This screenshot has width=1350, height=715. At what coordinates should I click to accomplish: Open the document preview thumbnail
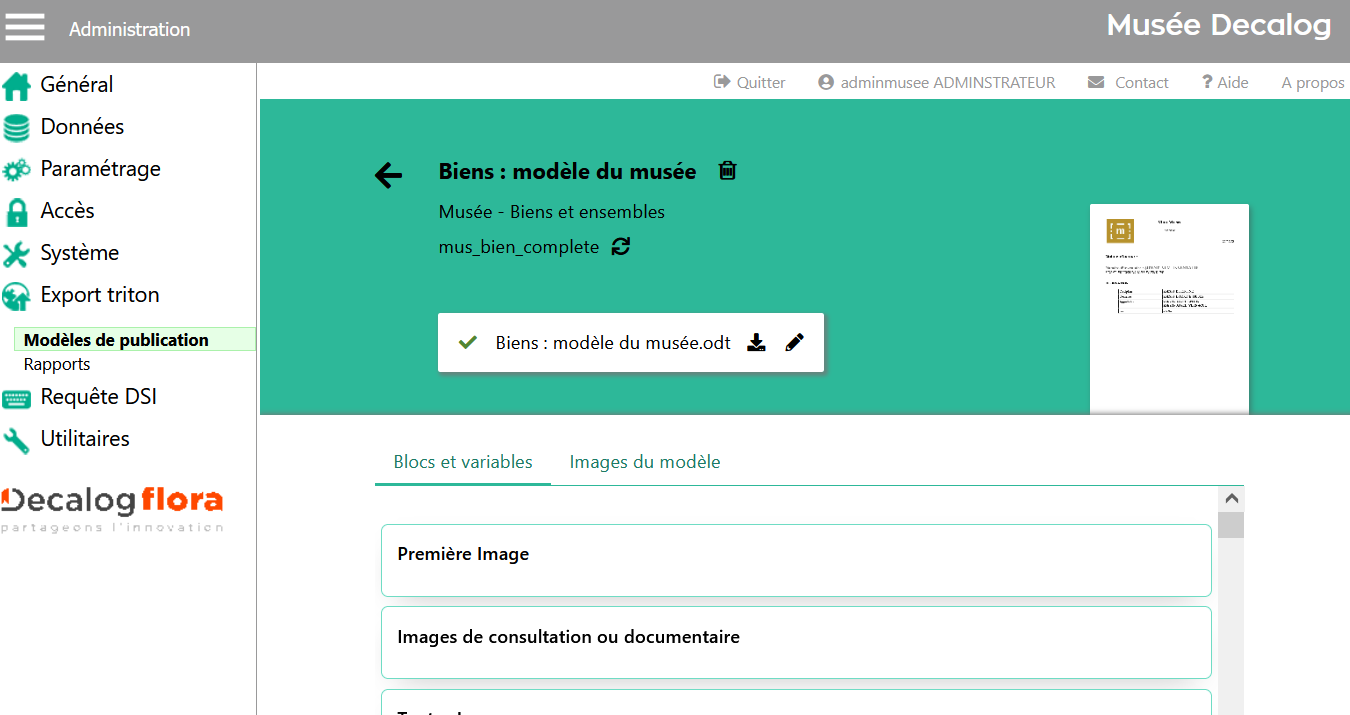click(x=1169, y=309)
